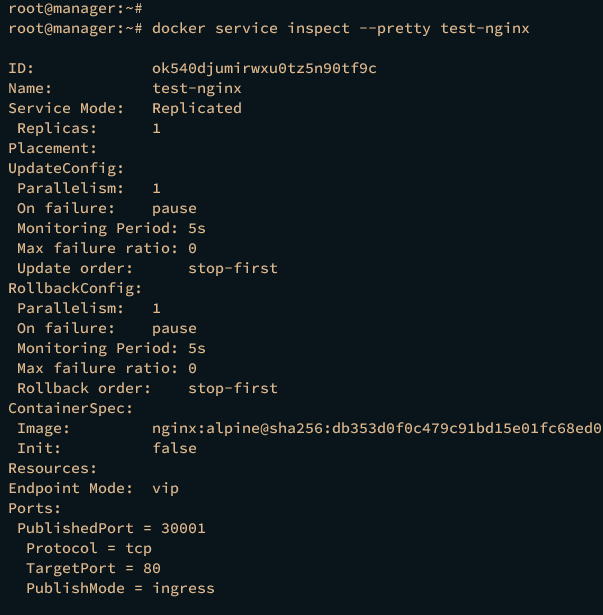Select the Name value test-nginx
Screen dimensions: 603x615
pos(197,89)
